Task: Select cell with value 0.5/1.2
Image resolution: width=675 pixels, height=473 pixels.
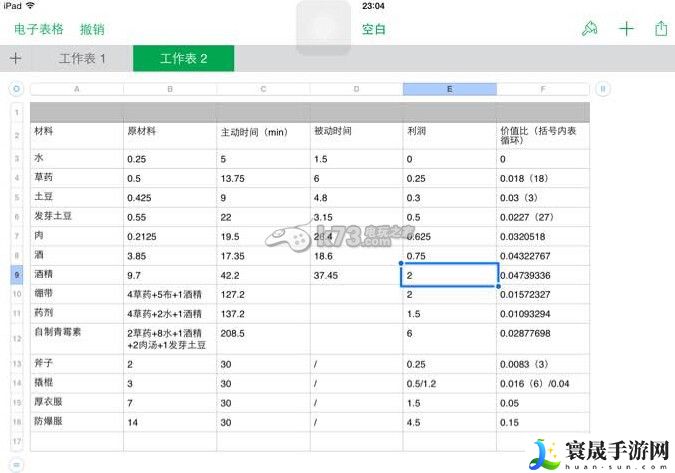Action: (x=450, y=383)
